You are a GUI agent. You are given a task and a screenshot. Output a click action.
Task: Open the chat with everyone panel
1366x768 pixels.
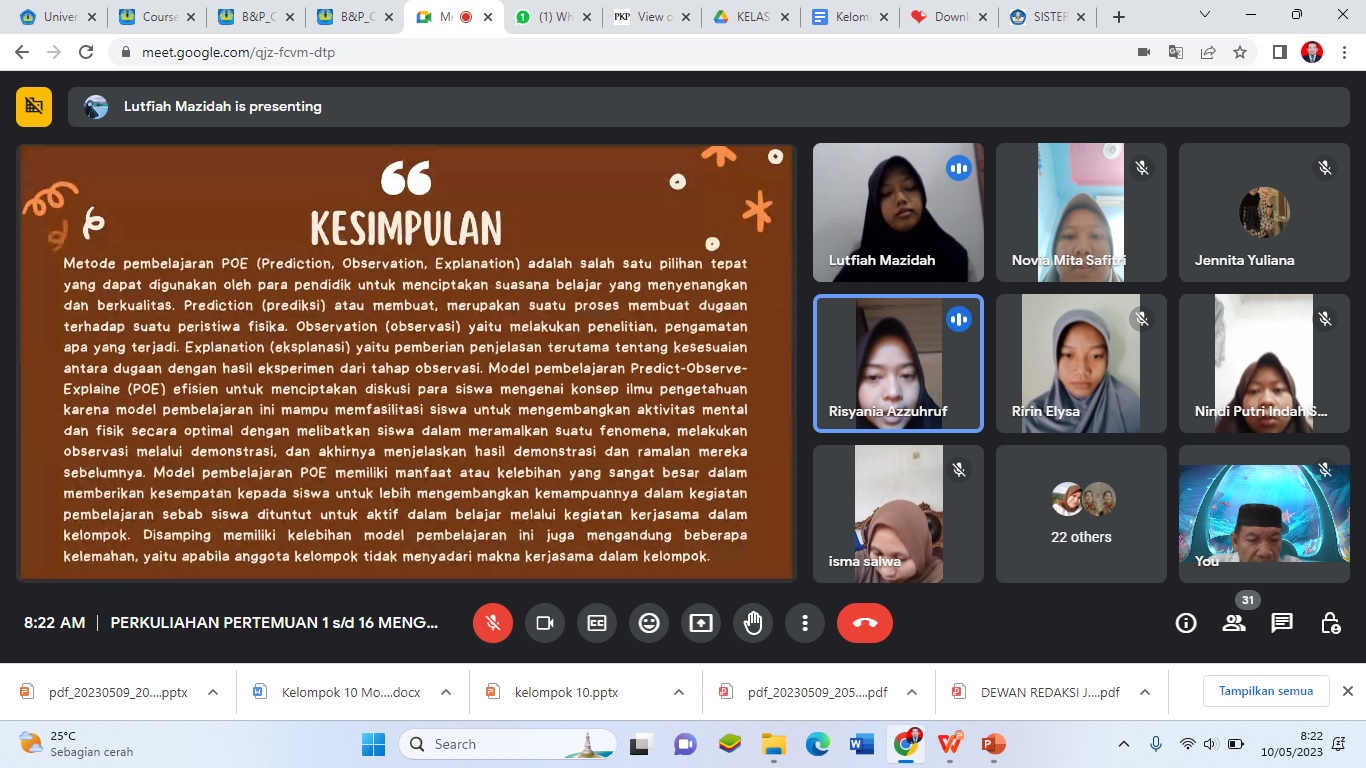click(1282, 623)
